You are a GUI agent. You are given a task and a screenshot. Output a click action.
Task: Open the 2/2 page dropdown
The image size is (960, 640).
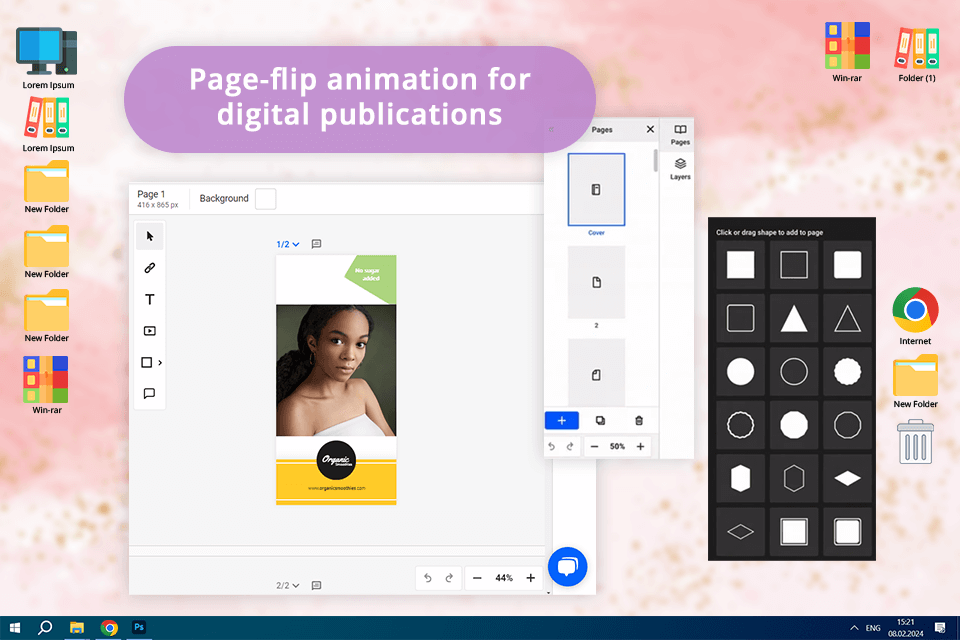point(288,585)
